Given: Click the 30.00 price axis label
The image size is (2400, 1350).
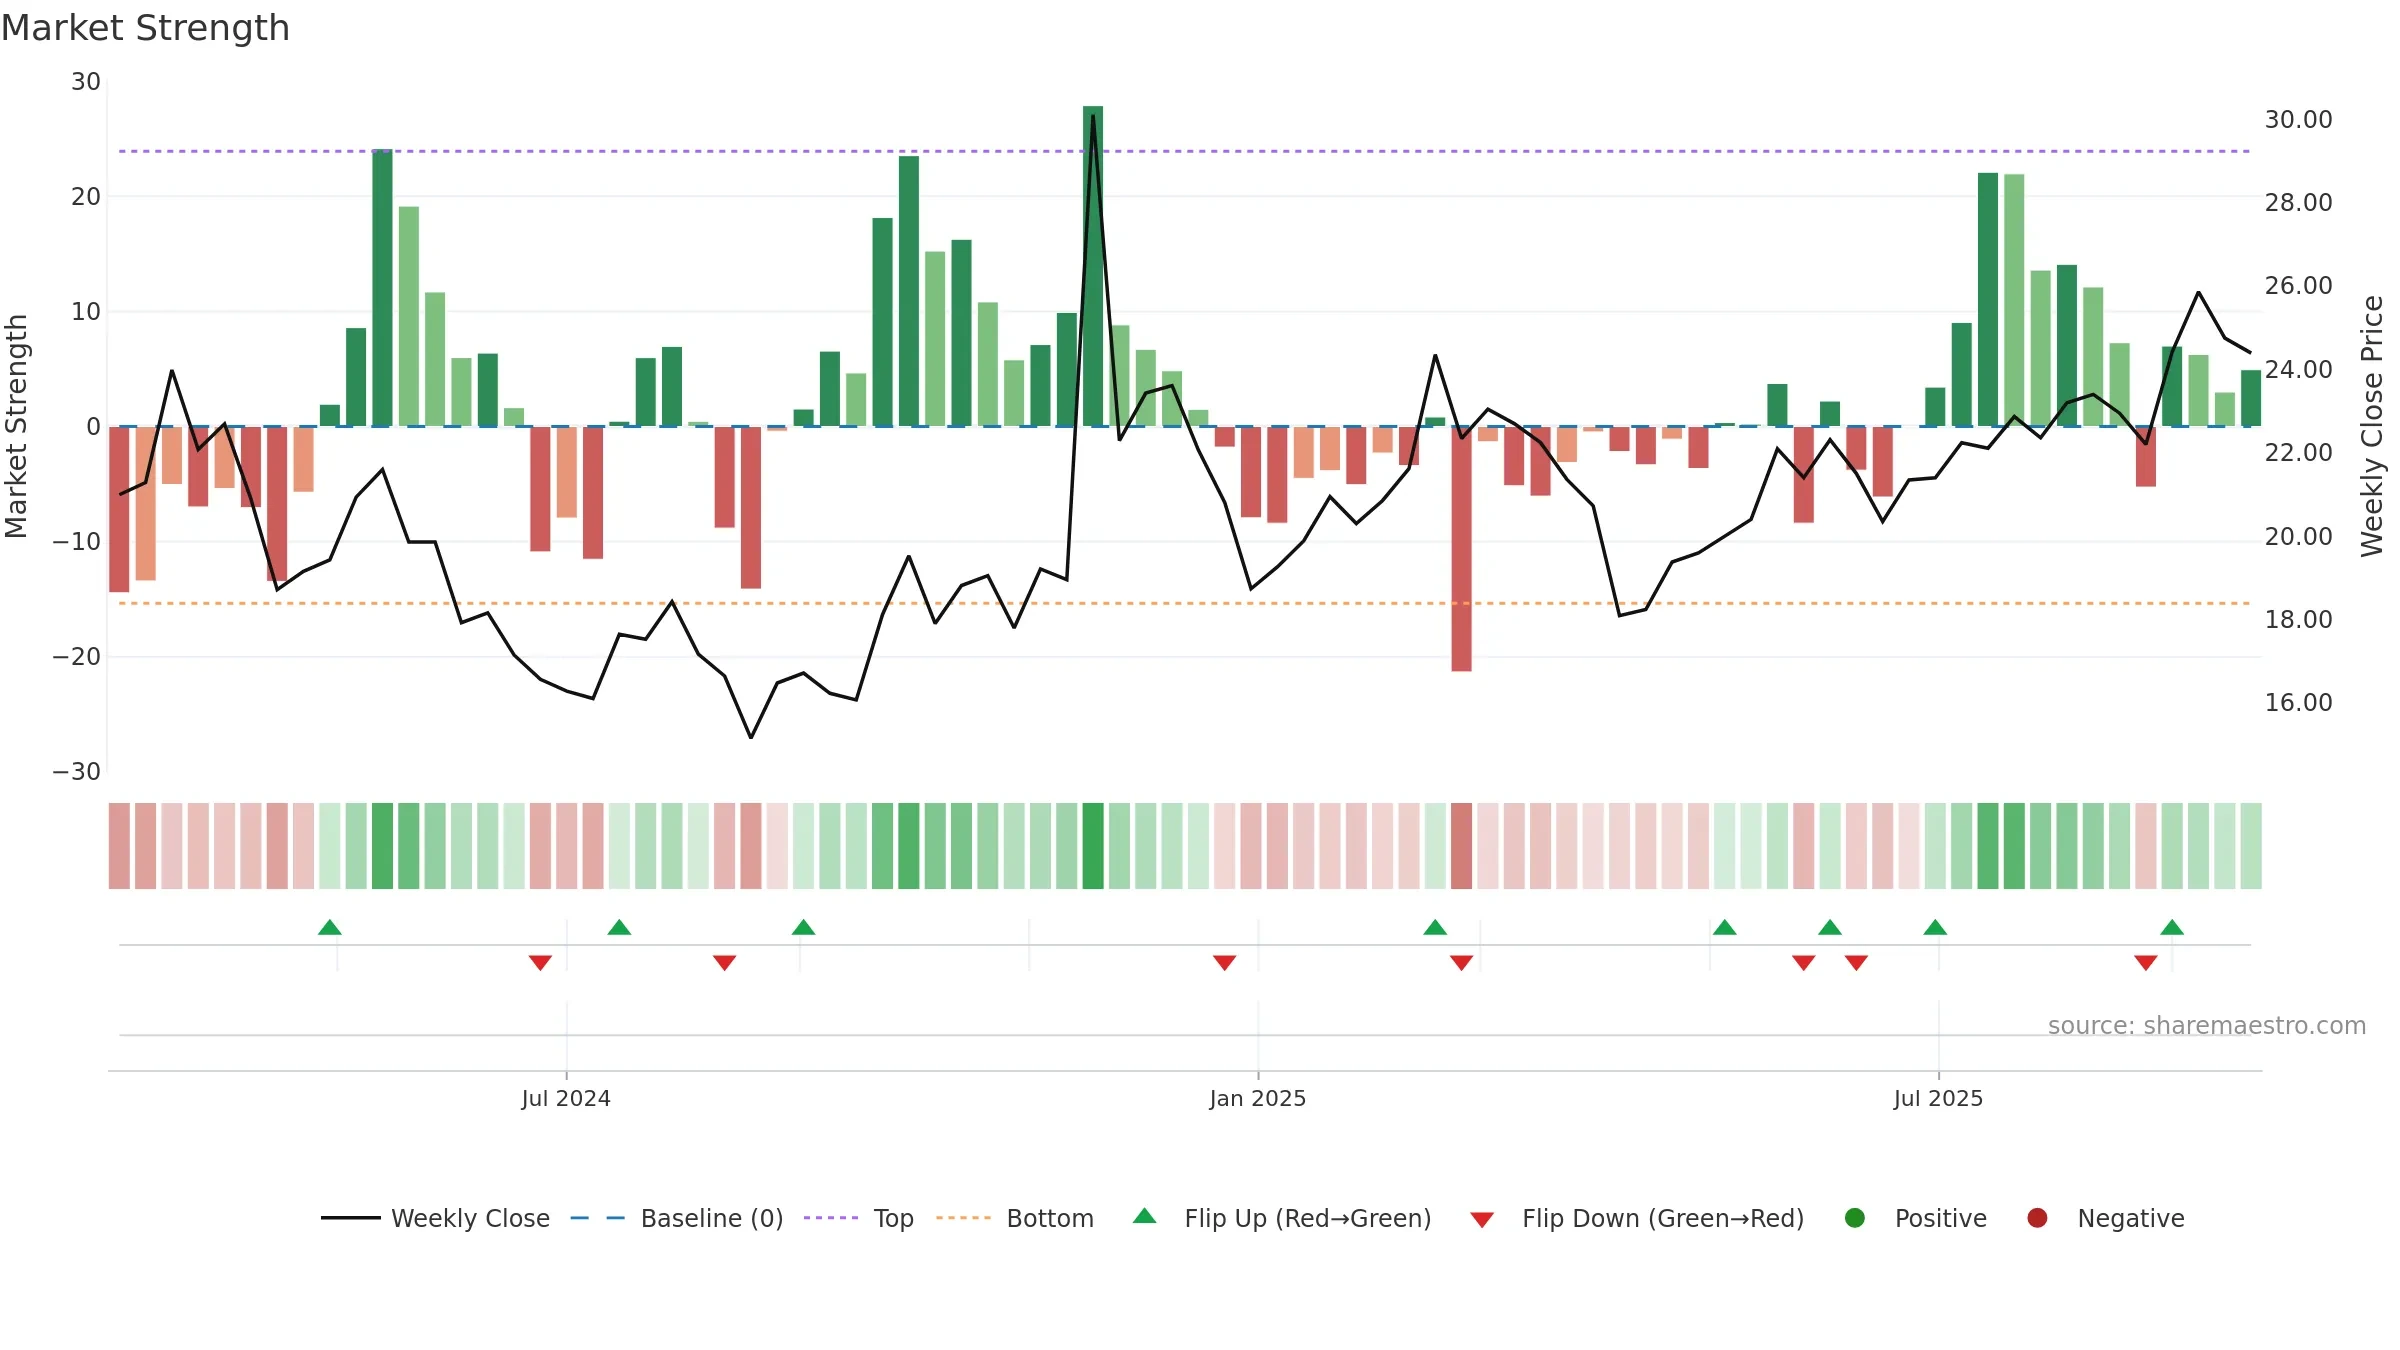Looking at the screenshot, I should [2298, 119].
